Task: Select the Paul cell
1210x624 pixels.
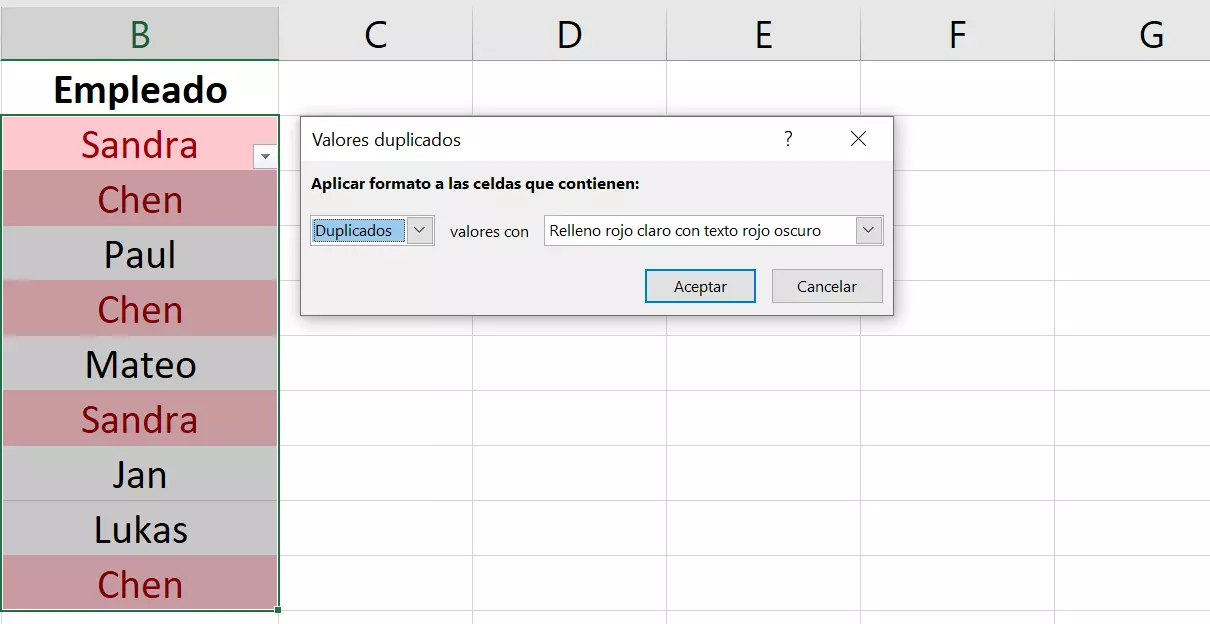Action: [x=140, y=254]
